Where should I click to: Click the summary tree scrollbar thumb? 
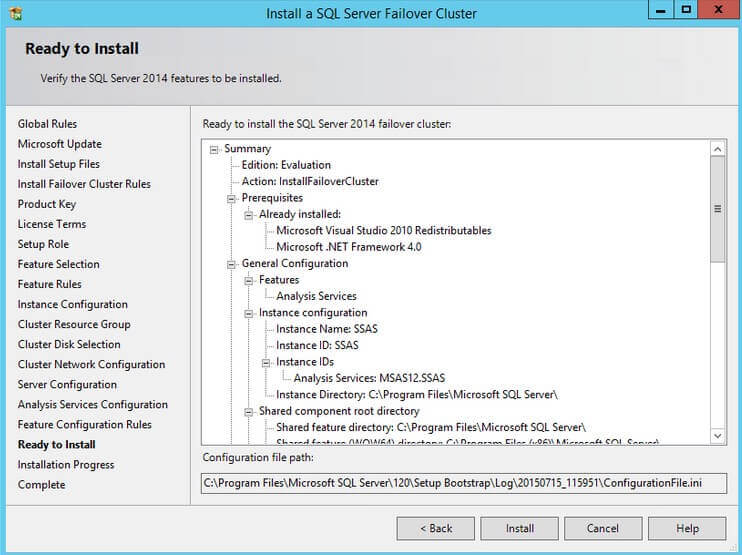(717, 209)
